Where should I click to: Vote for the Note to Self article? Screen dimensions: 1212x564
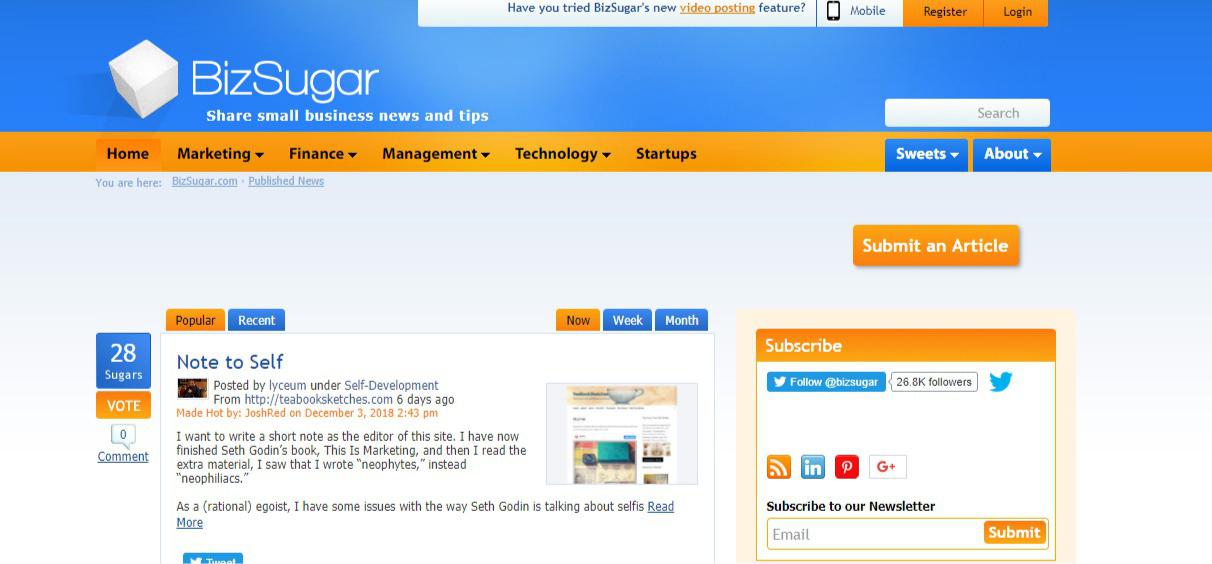[123, 406]
